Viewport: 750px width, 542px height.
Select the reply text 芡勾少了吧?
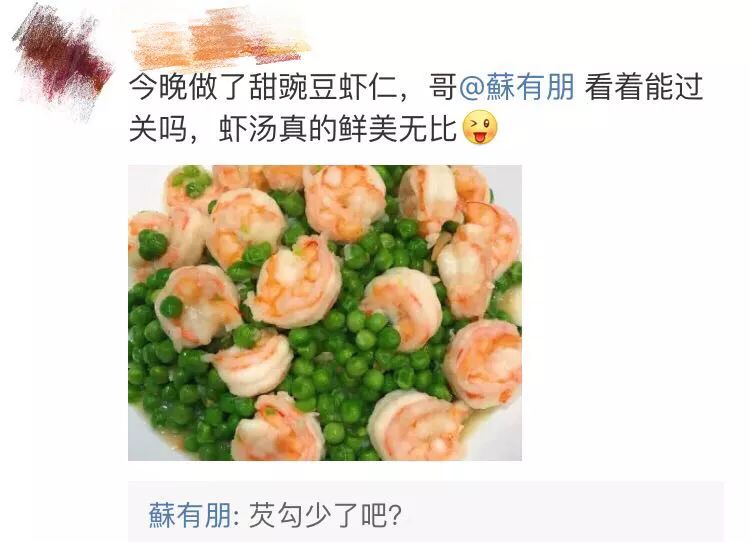(325, 515)
